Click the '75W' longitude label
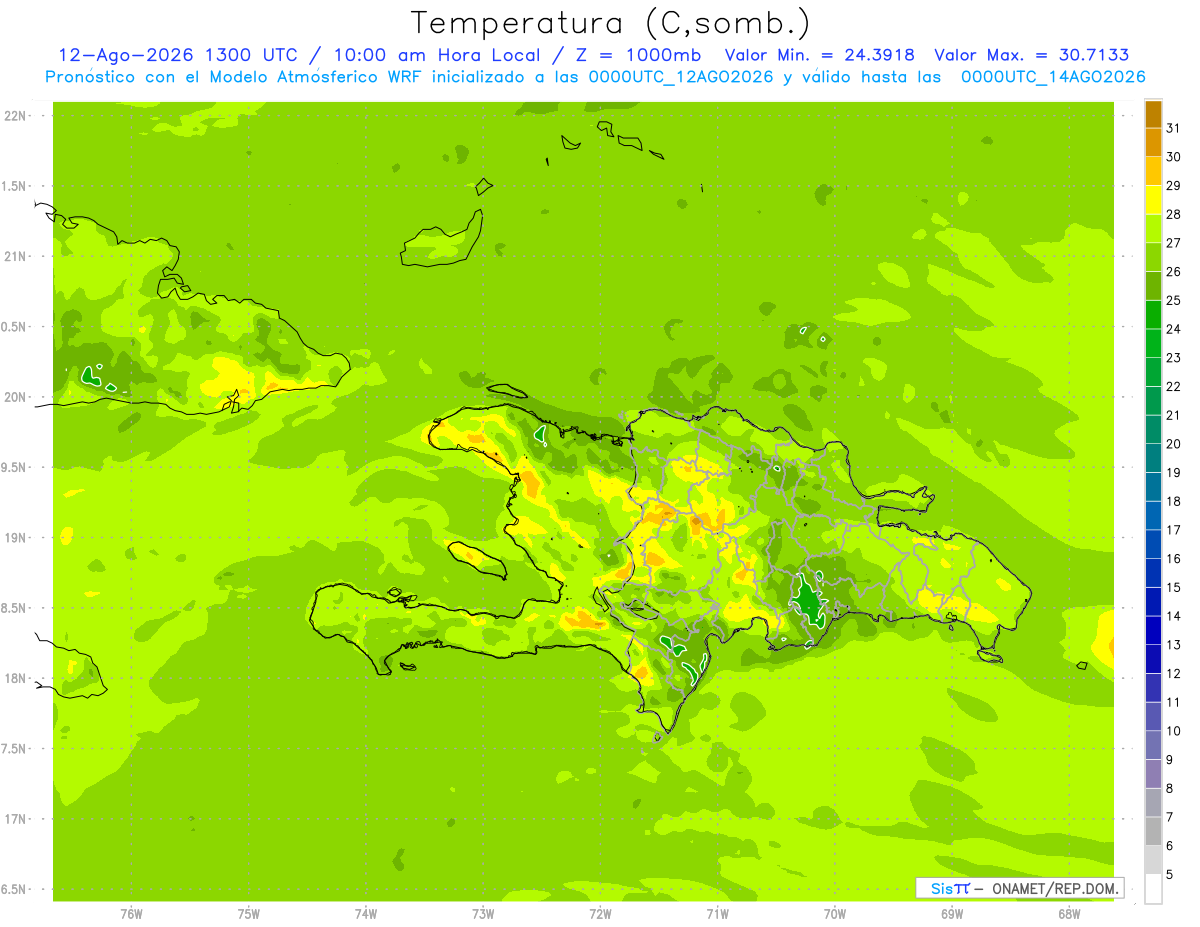Viewport: 1200px width, 927px height. [249, 914]
